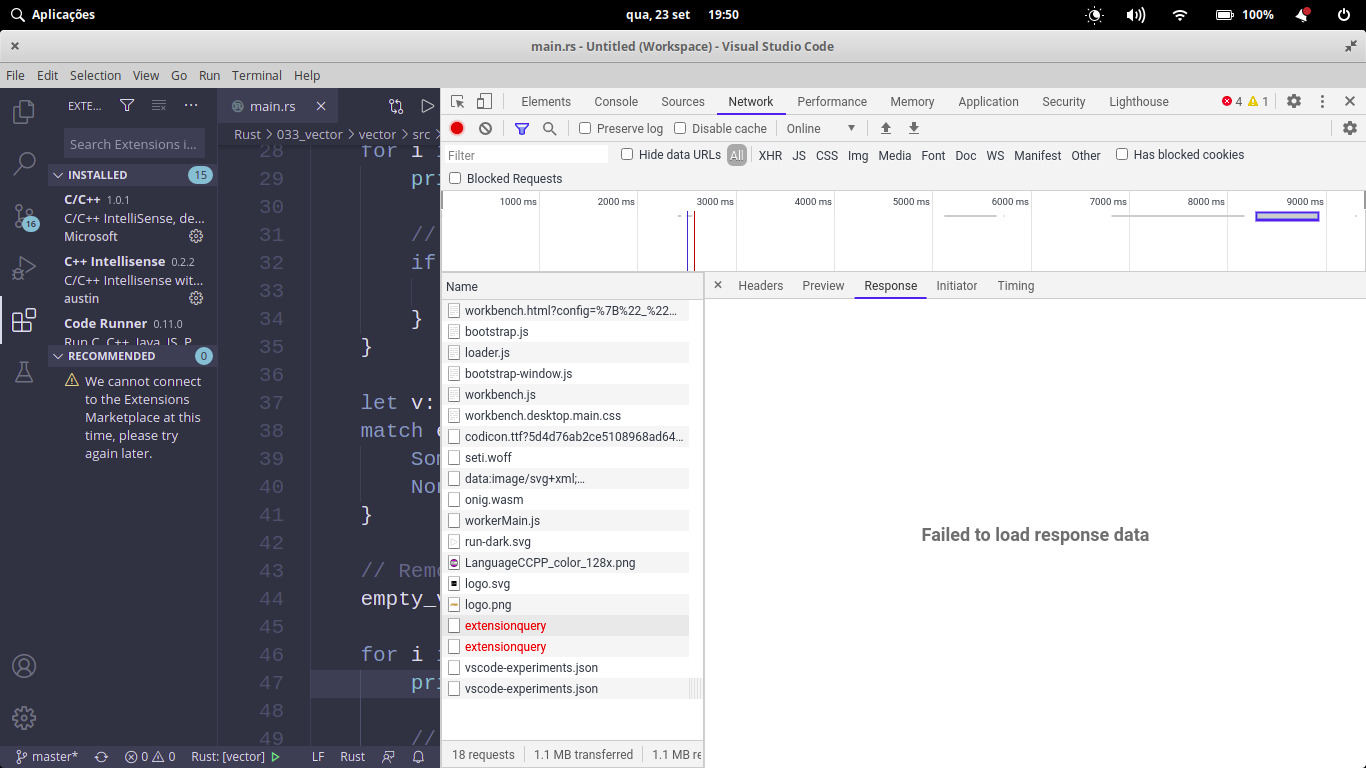Stop recording with the red network record button

(x=457, y=128)
